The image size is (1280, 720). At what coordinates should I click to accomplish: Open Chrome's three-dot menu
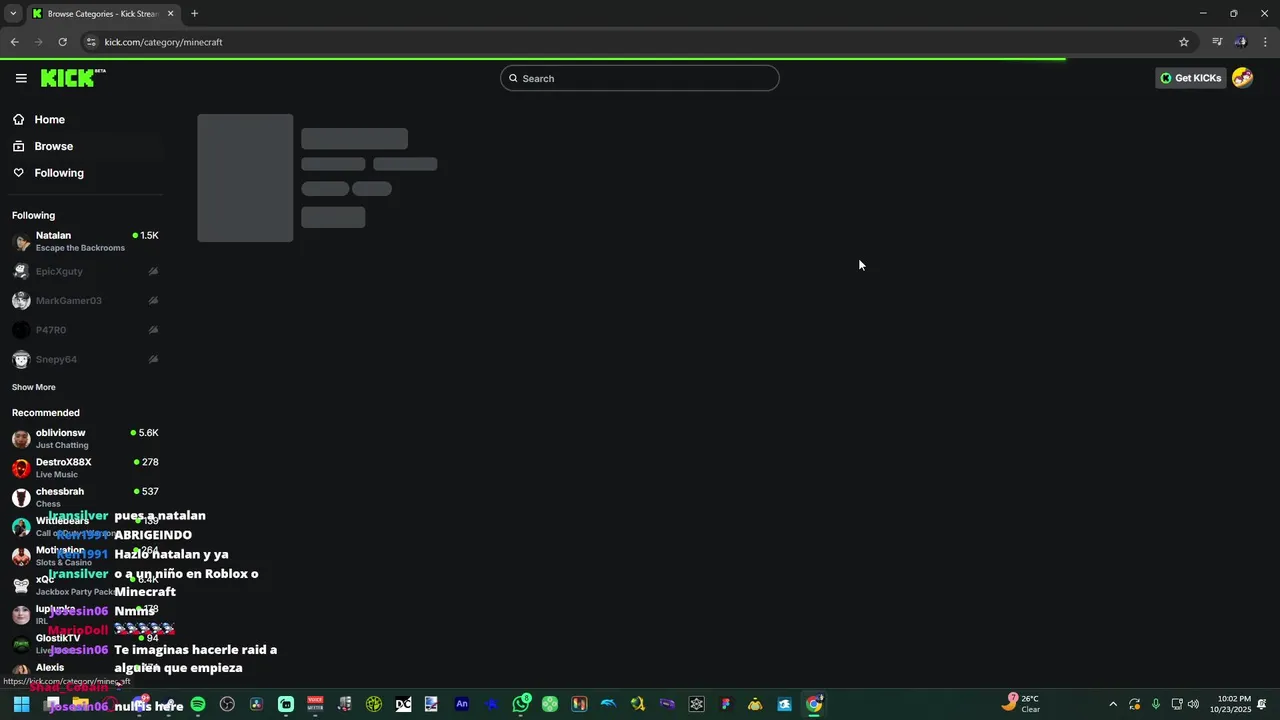1266,42
